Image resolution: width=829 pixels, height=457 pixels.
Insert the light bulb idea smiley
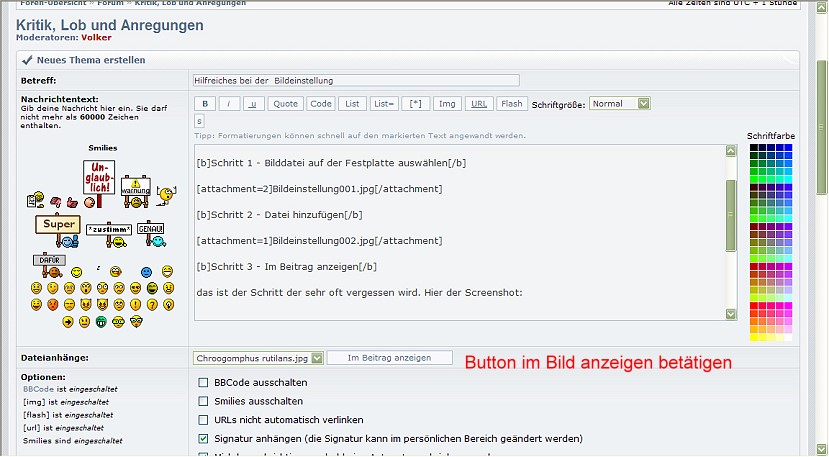pos(169,305)
